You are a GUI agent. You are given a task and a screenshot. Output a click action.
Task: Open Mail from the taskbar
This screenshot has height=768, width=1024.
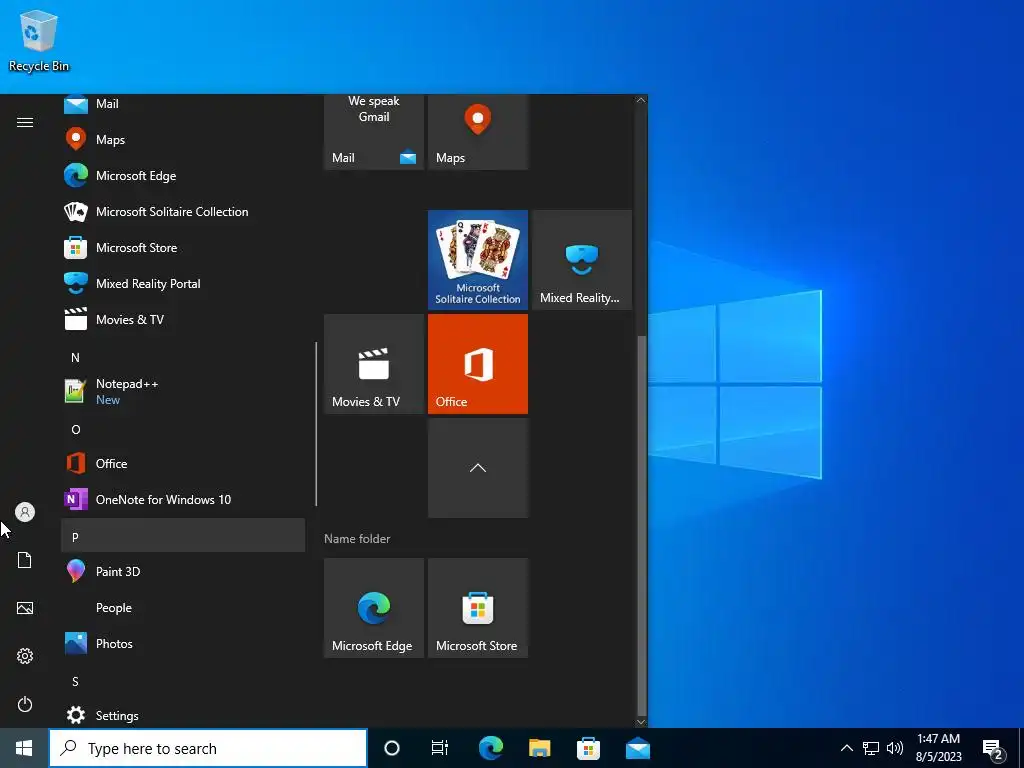(x=637, y=748)
